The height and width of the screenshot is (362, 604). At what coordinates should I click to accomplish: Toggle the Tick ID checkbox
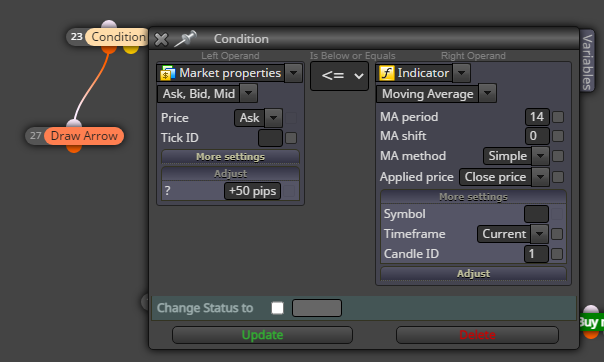point(291,138)
